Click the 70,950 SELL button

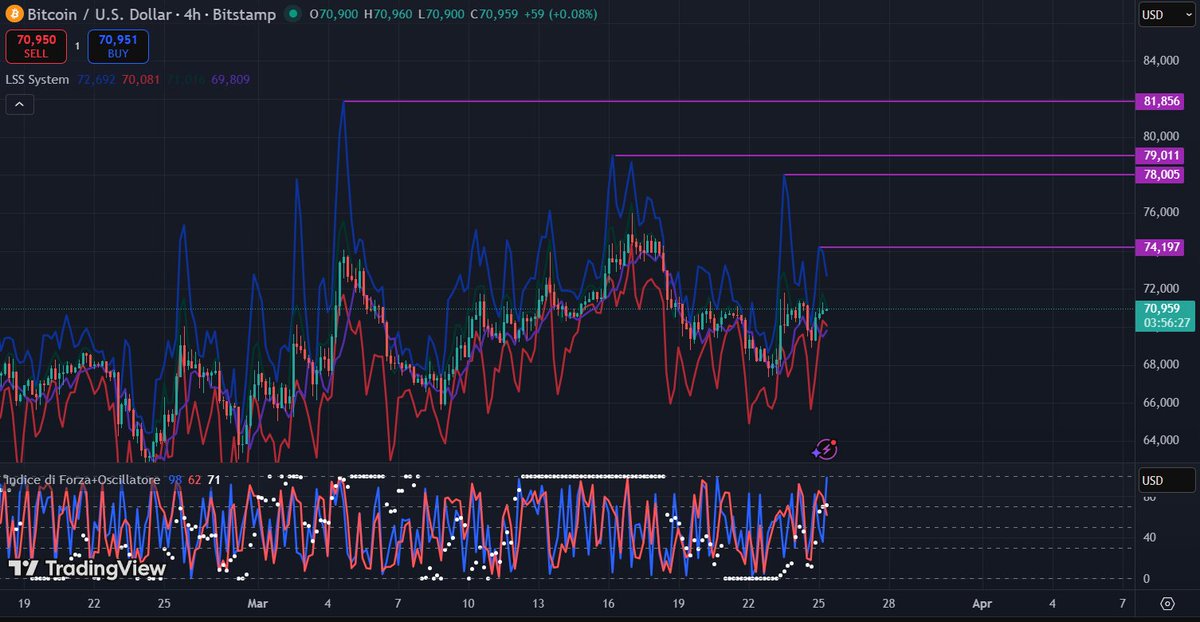pyautogui.click(x=36, y=46)
